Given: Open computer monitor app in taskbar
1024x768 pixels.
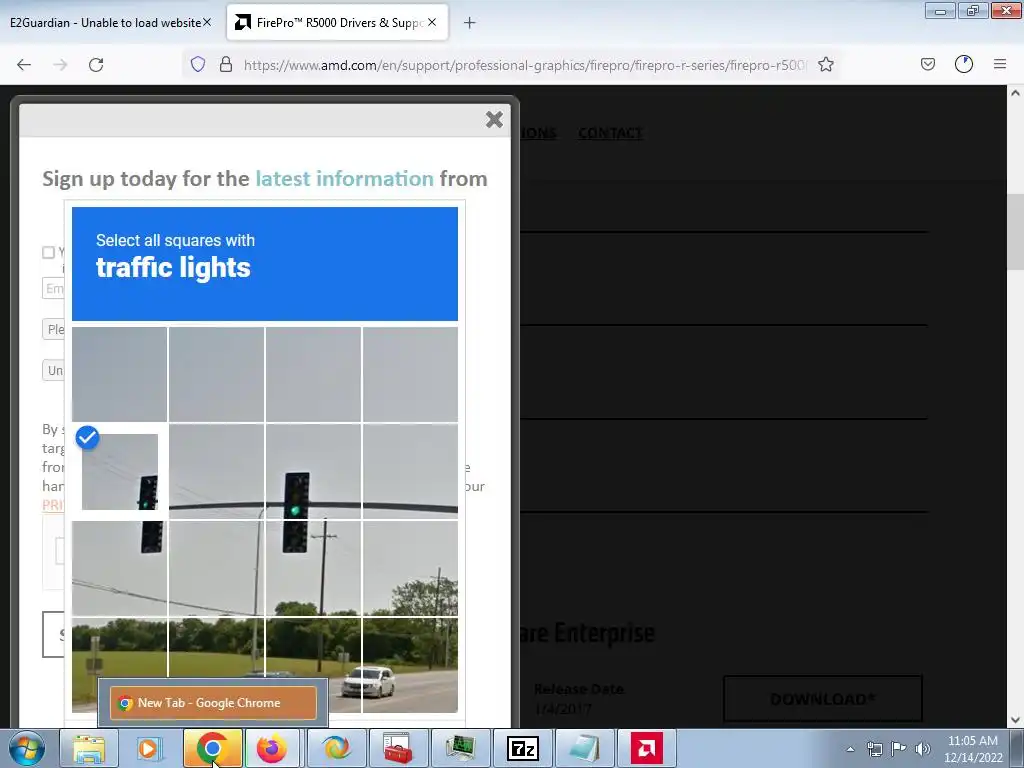Looking at the screenshot, I should point(460,748).
